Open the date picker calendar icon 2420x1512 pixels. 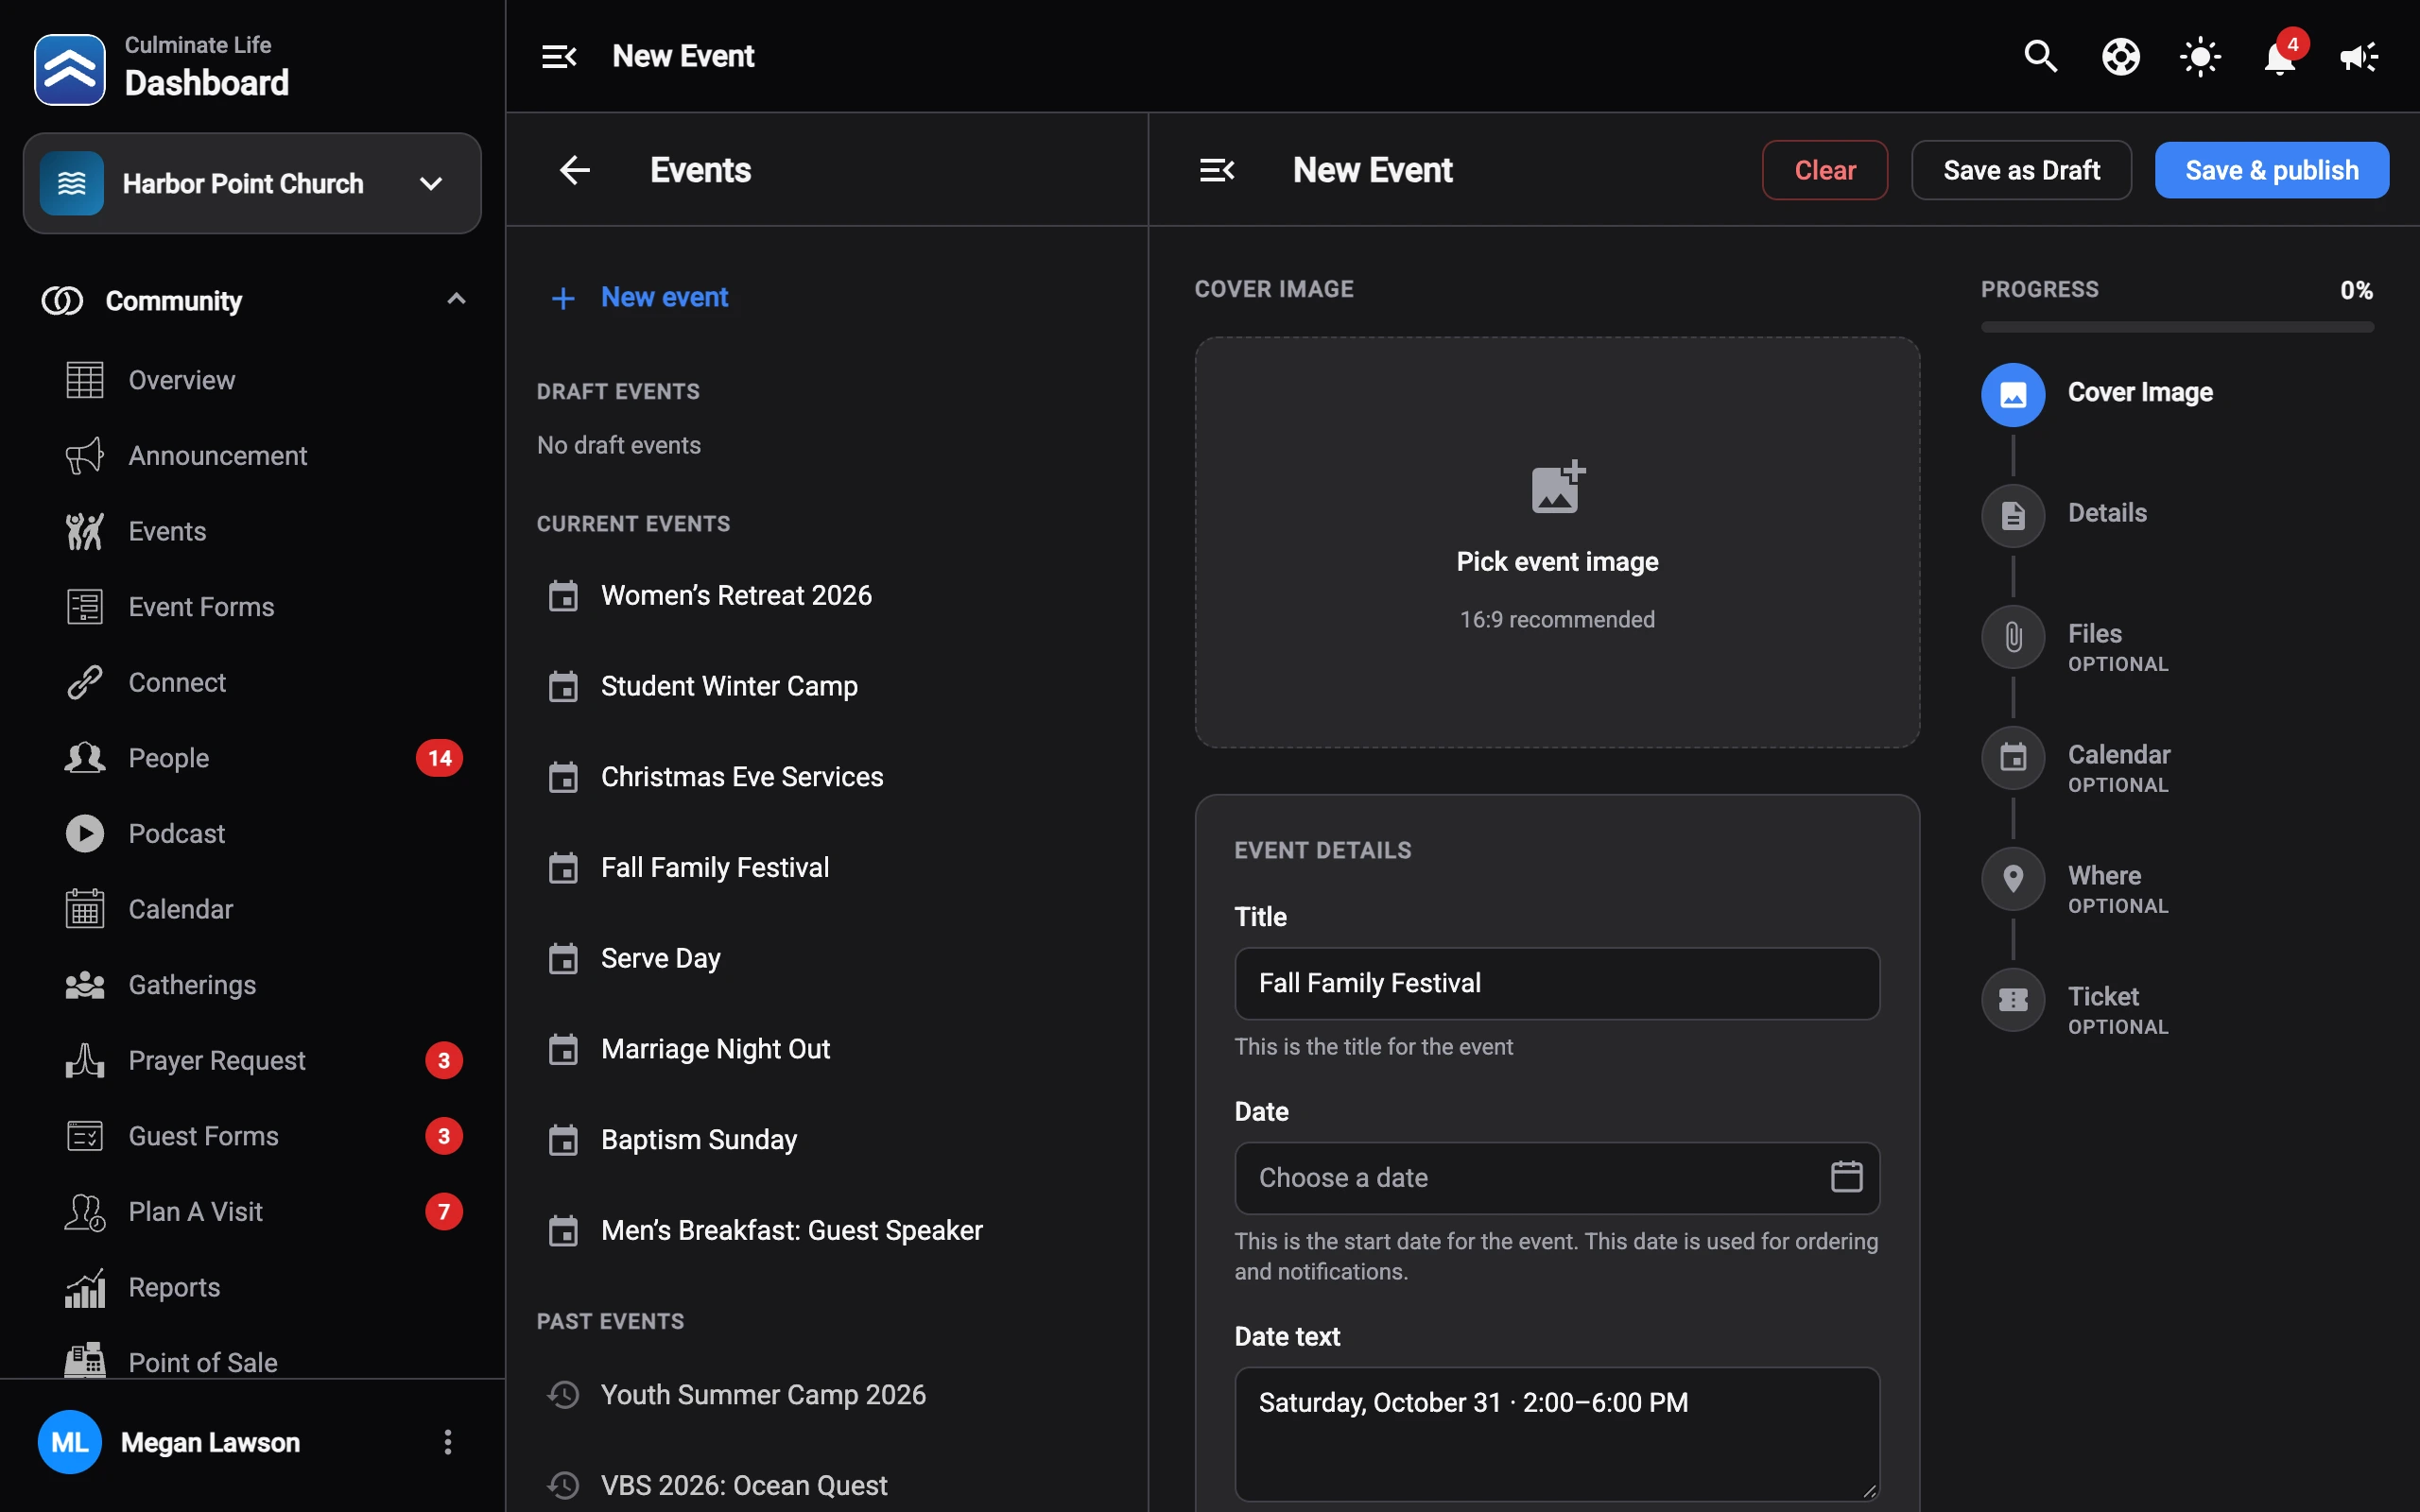(1846, 1177)
